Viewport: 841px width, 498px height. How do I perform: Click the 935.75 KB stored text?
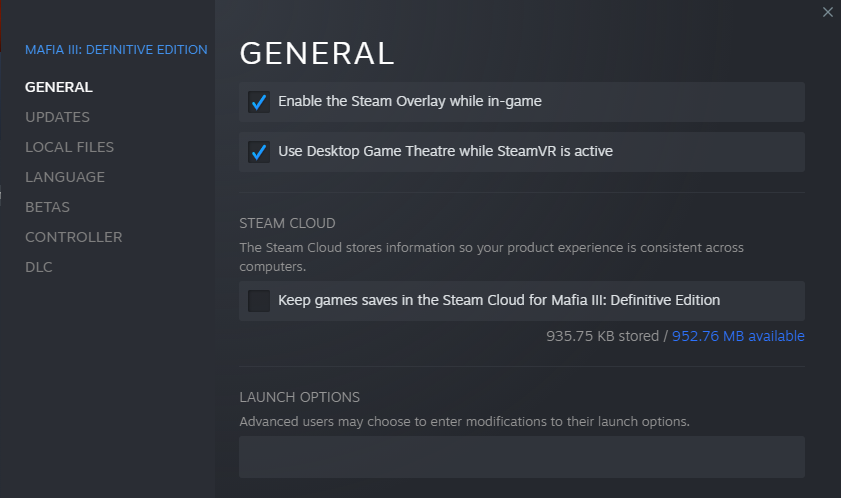tap(603, 336)
